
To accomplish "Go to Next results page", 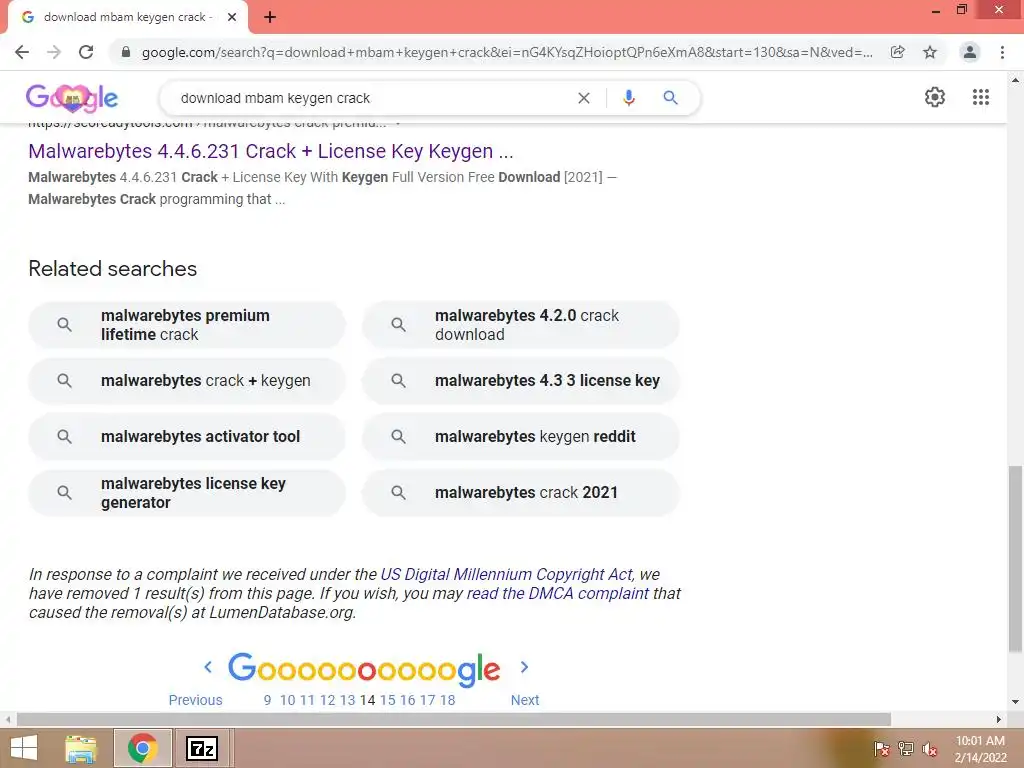I will [525, 700].
